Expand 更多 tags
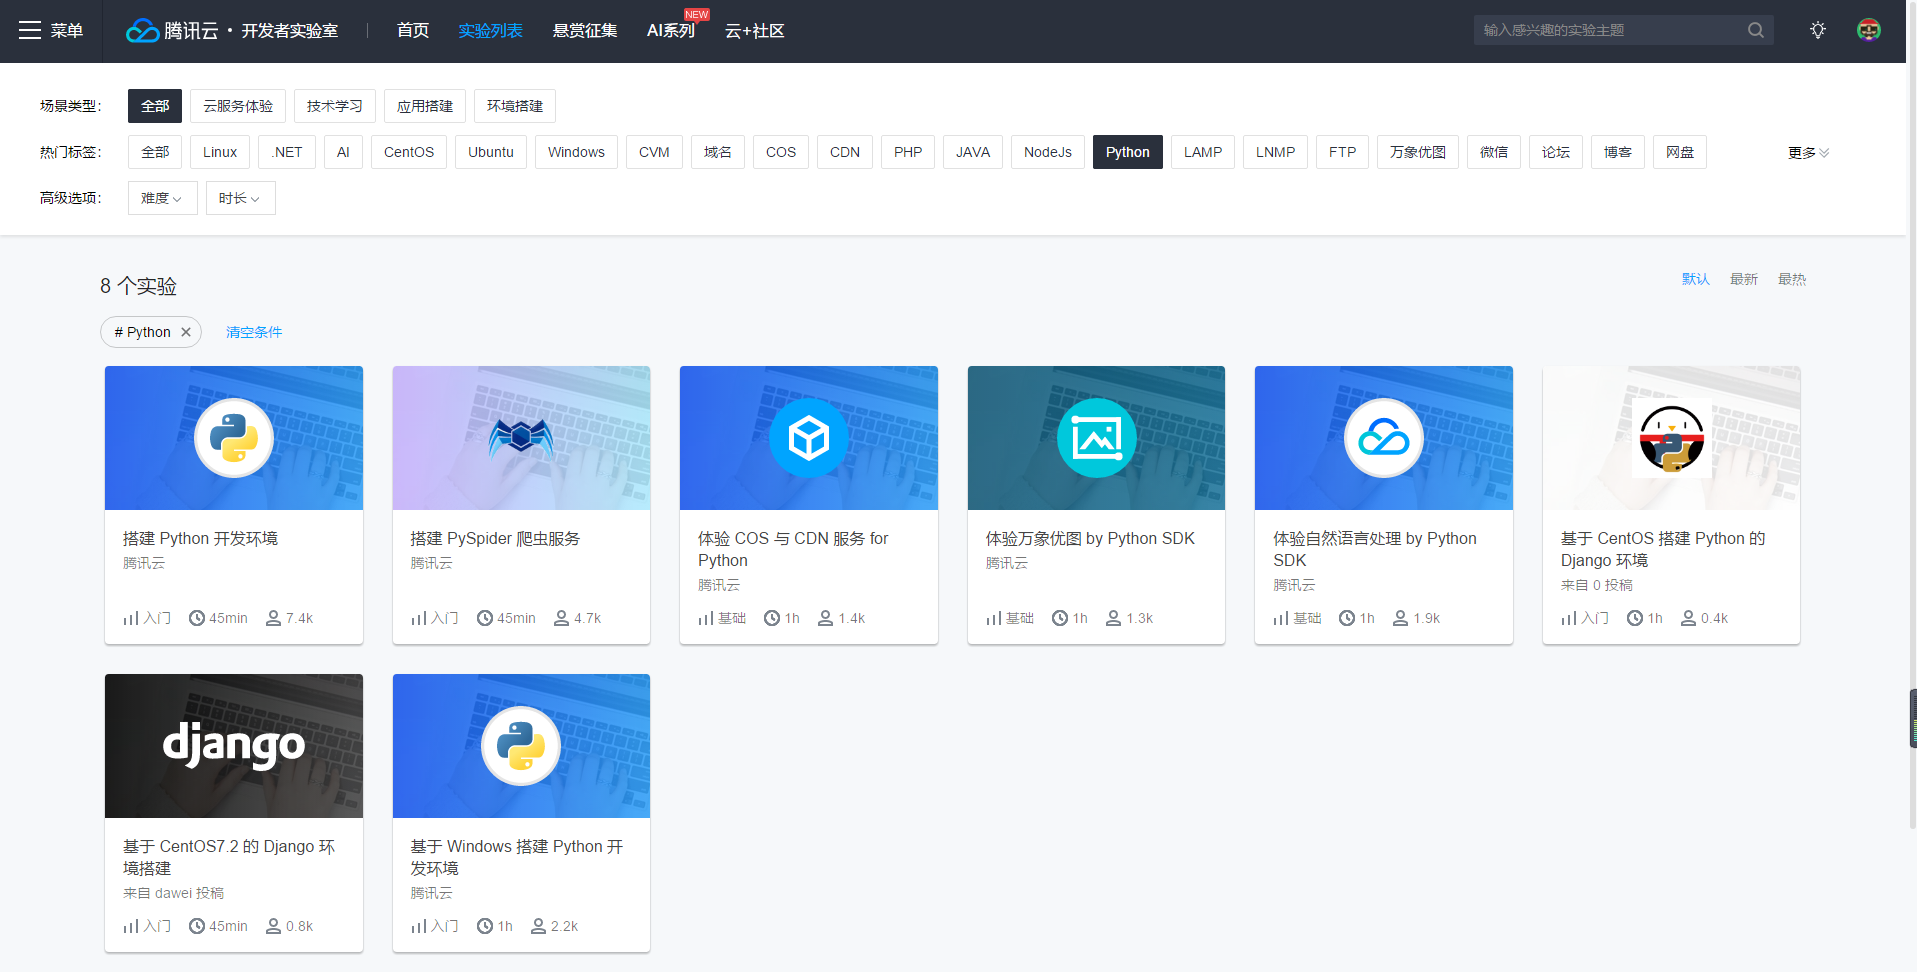Image resolution: width=1917 pixels, height=972 pixels. (x=1809, y=153)
